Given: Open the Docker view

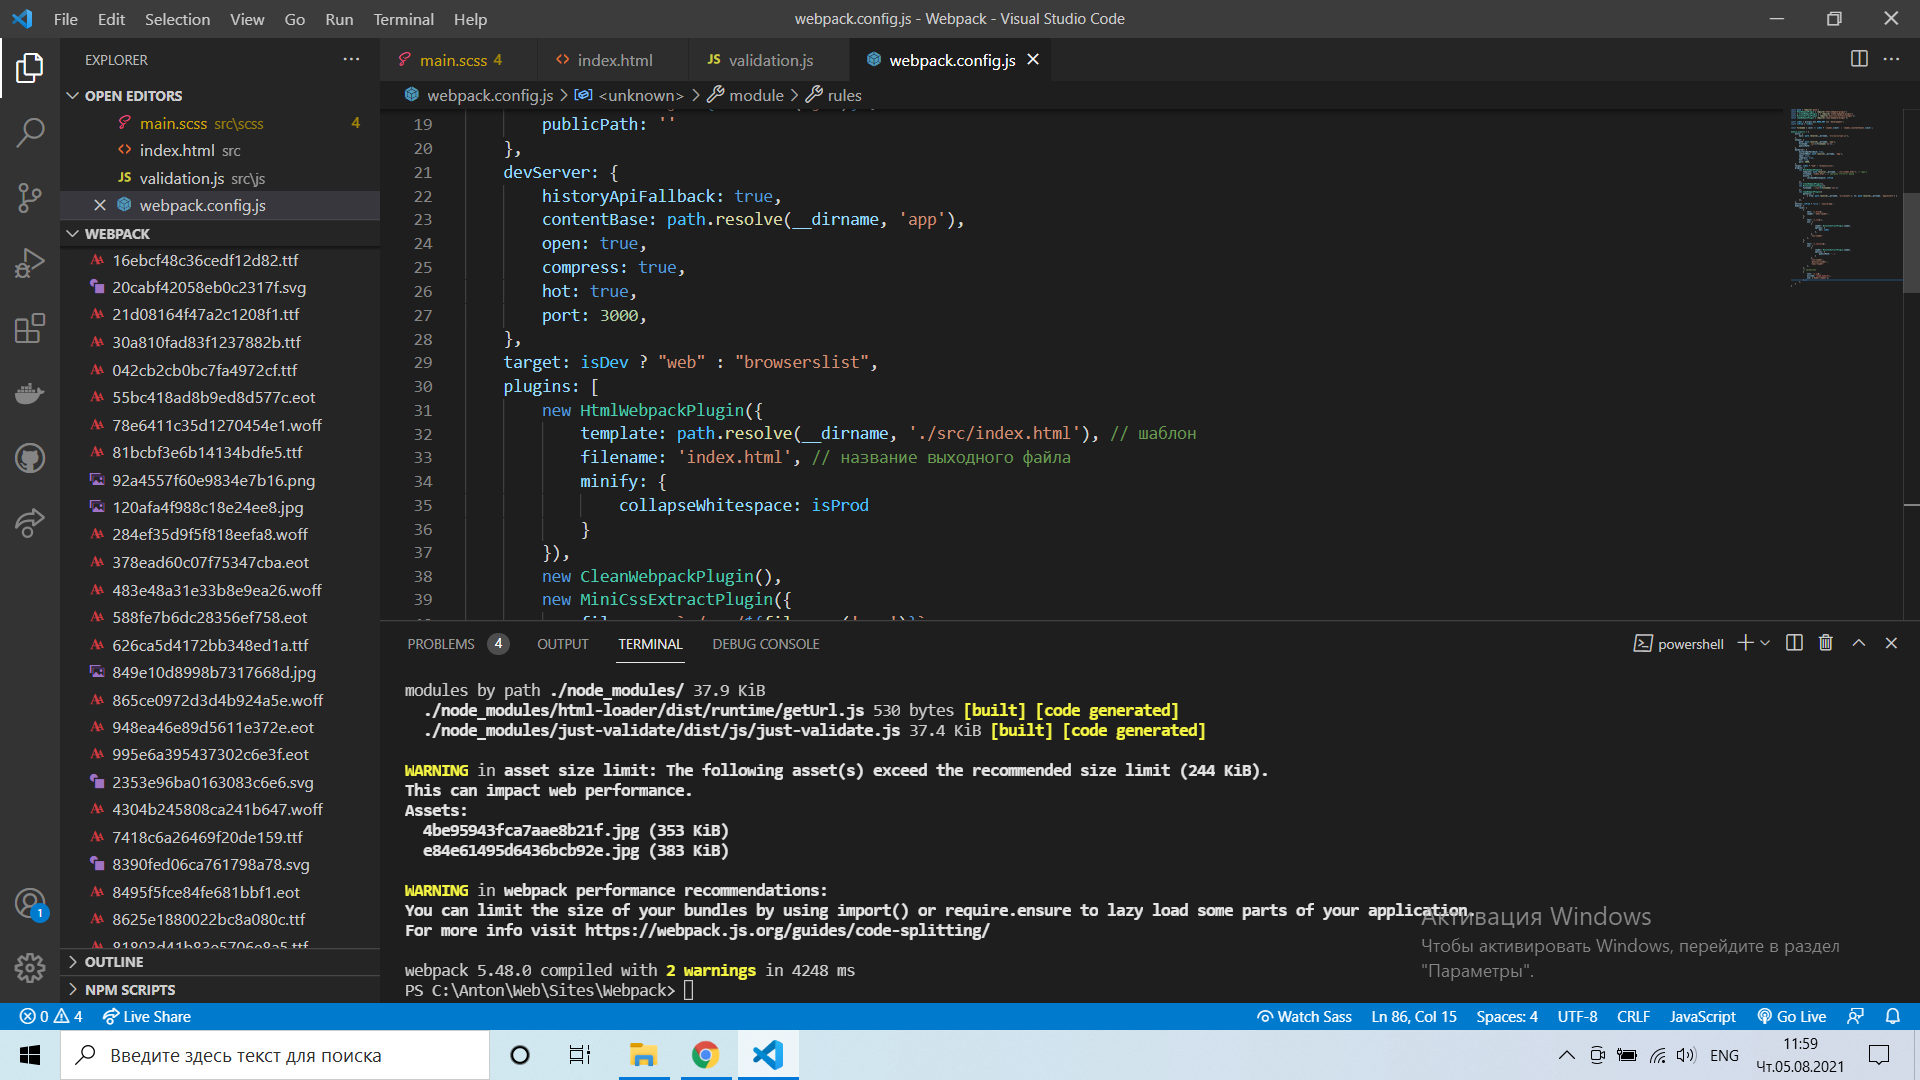Looking at the screenshot, I should pyautogui.click(x=30, y=393).
